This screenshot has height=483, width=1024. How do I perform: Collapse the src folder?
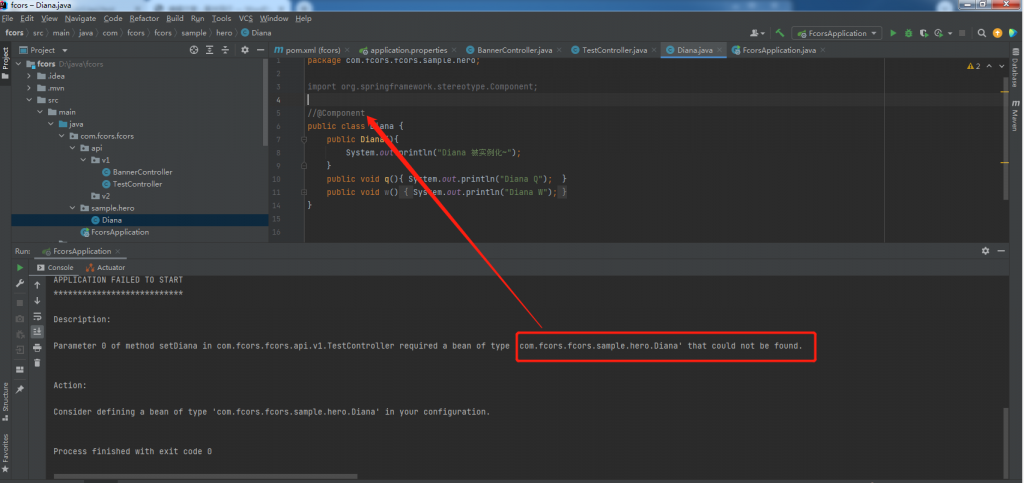[x=29, y=100]
